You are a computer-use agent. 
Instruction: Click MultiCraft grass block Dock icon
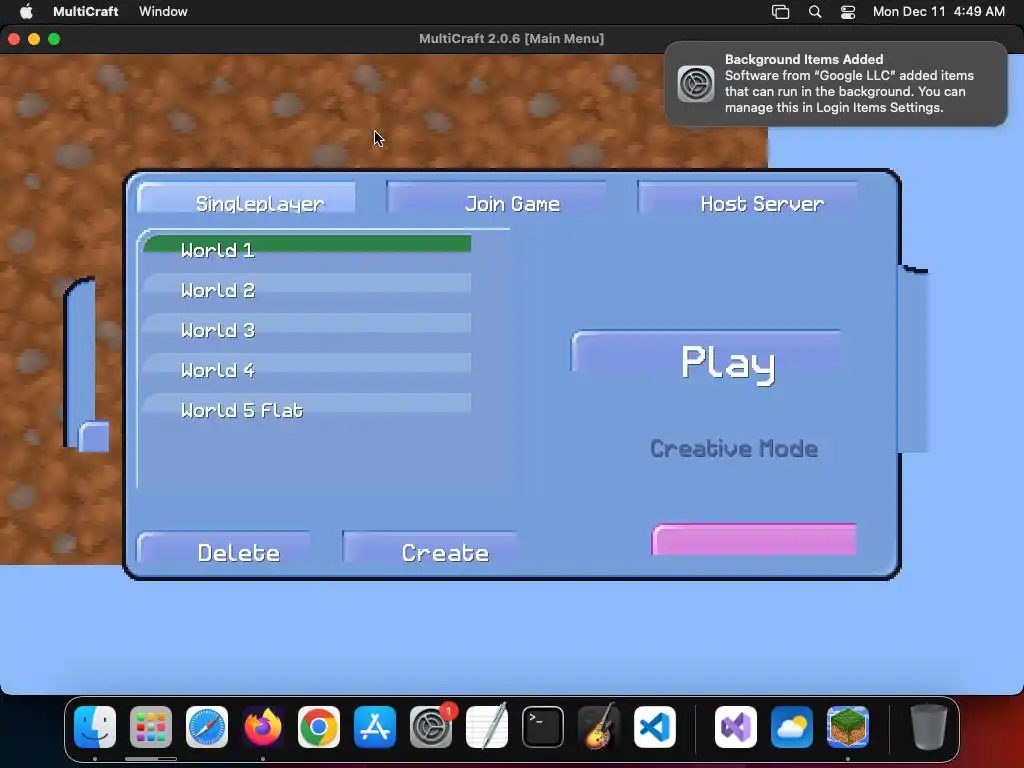pyautogui.click(x=848, y=727)
